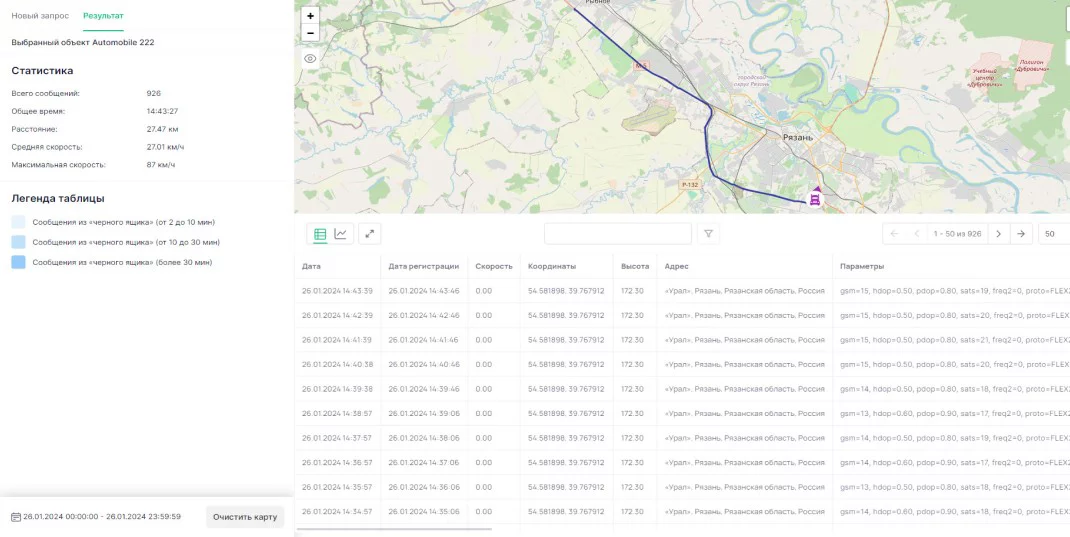Open the rows per page selector 50
The image size is (1070, 537).
[x=1054, y=234]
